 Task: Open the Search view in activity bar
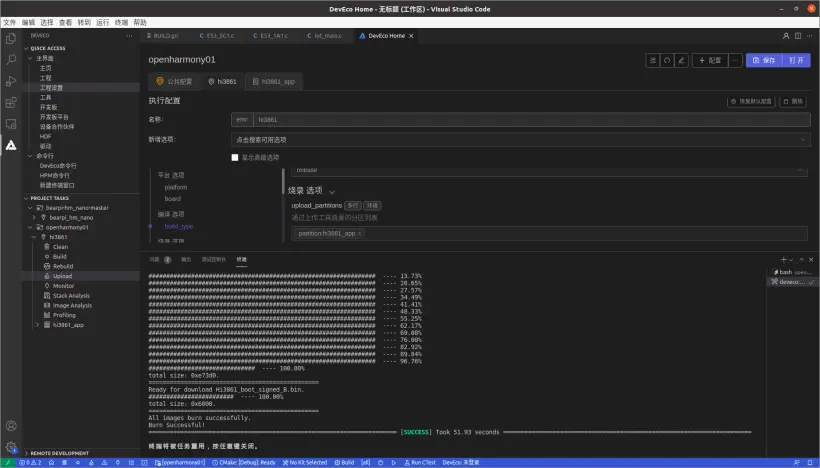[10, 60]
